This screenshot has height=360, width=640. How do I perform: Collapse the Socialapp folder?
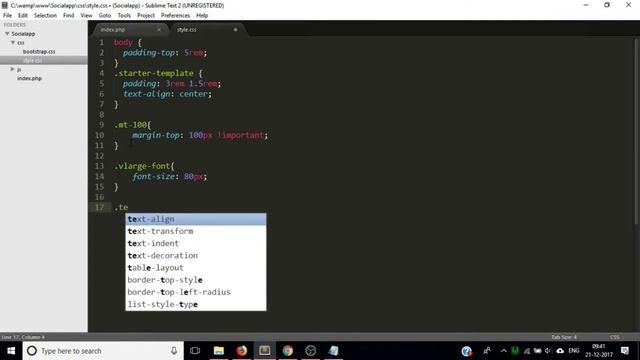click(x=7, y=33)
